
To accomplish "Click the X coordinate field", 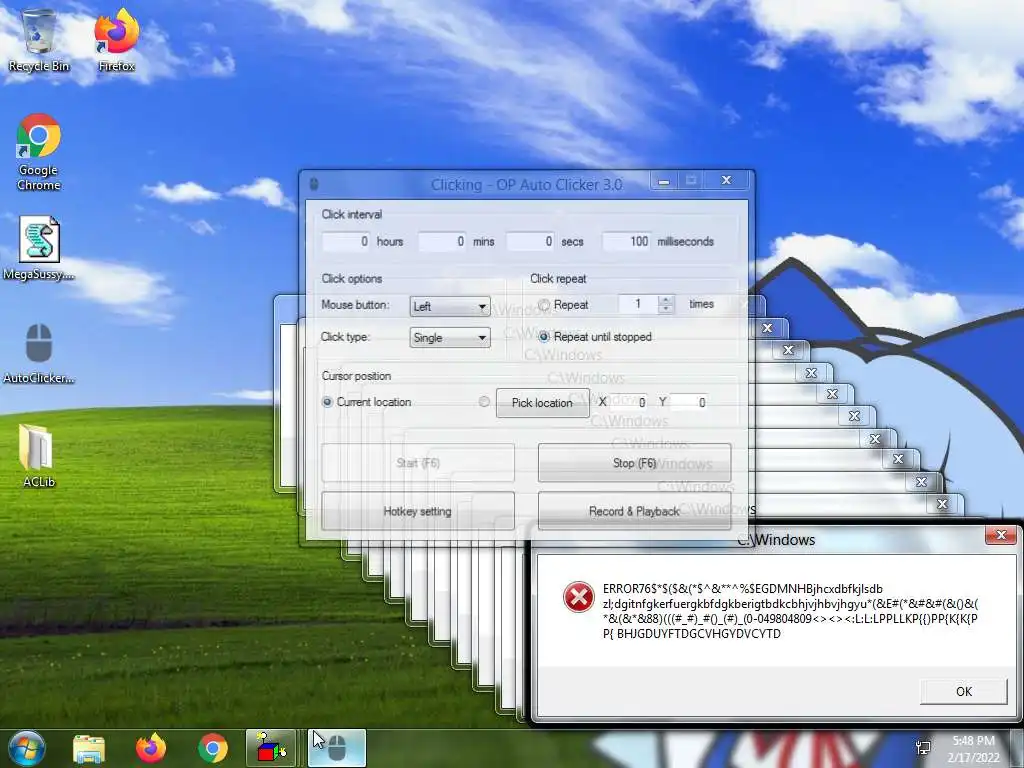I will coord(630,402).
